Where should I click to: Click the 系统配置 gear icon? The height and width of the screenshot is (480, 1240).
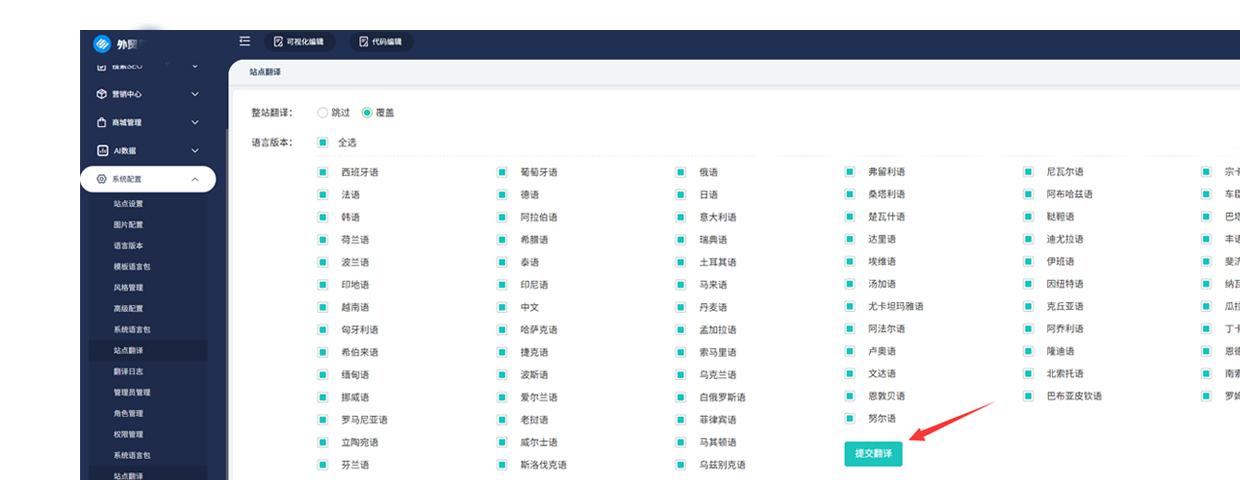pos(102,180)
